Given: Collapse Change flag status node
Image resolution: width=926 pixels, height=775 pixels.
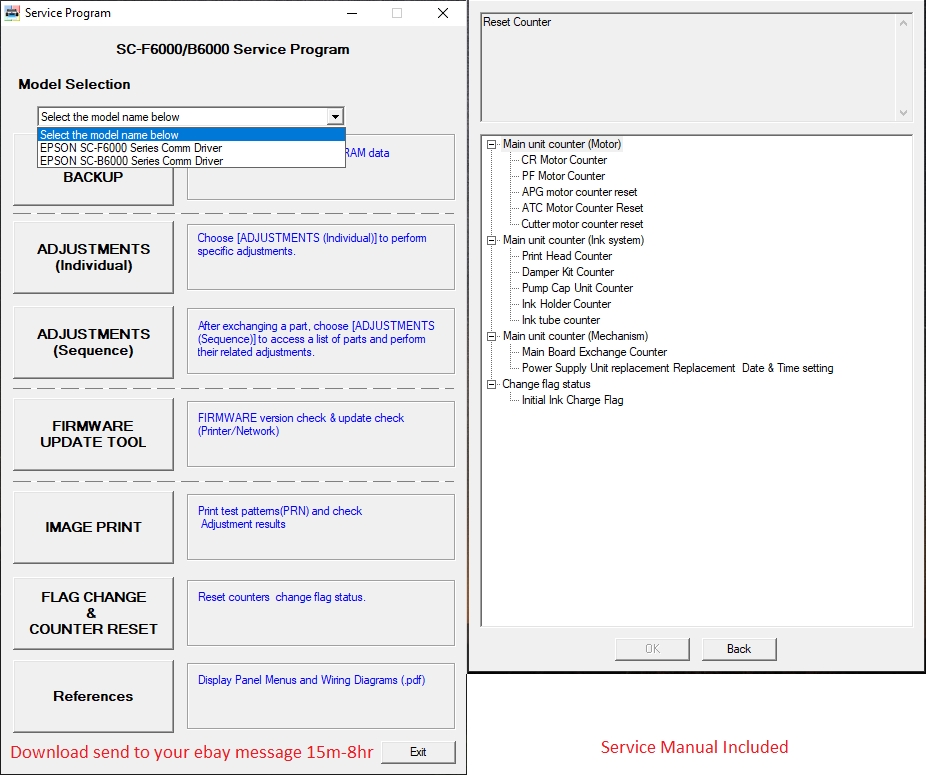Looking at the screenshot, I should coord(491,384).
